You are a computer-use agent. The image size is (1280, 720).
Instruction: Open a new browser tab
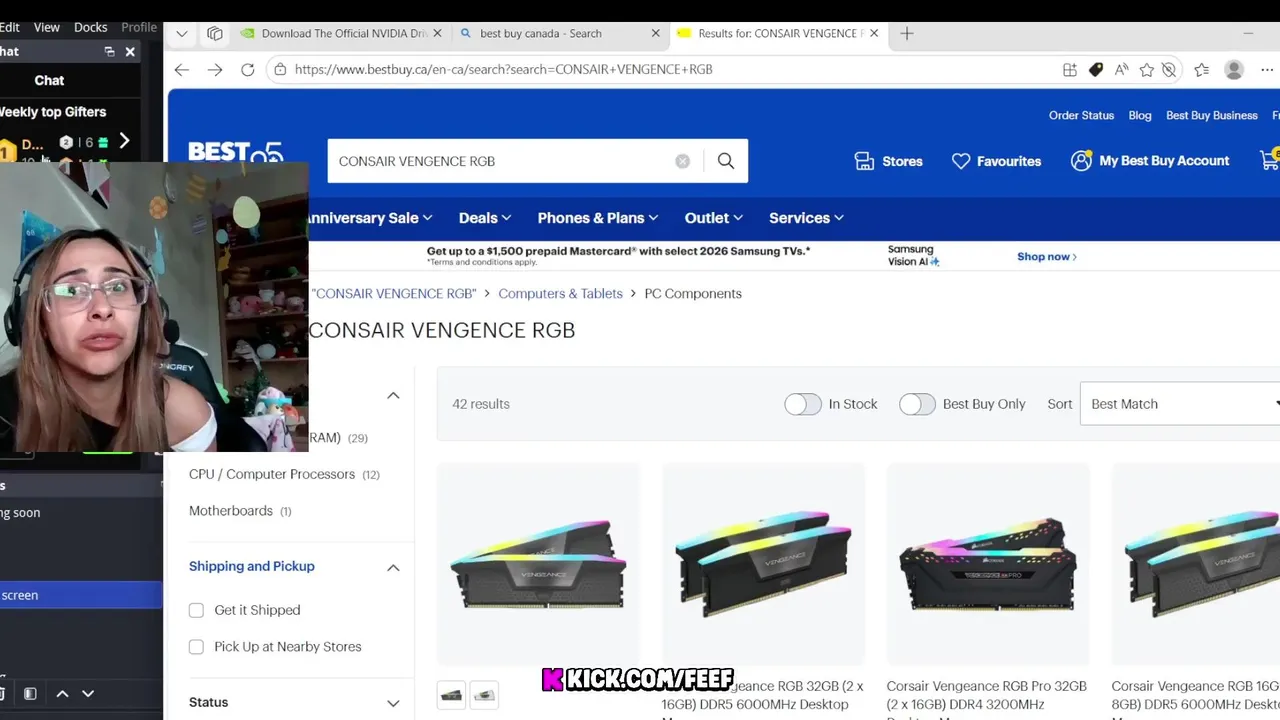click(x=907, y=33)
